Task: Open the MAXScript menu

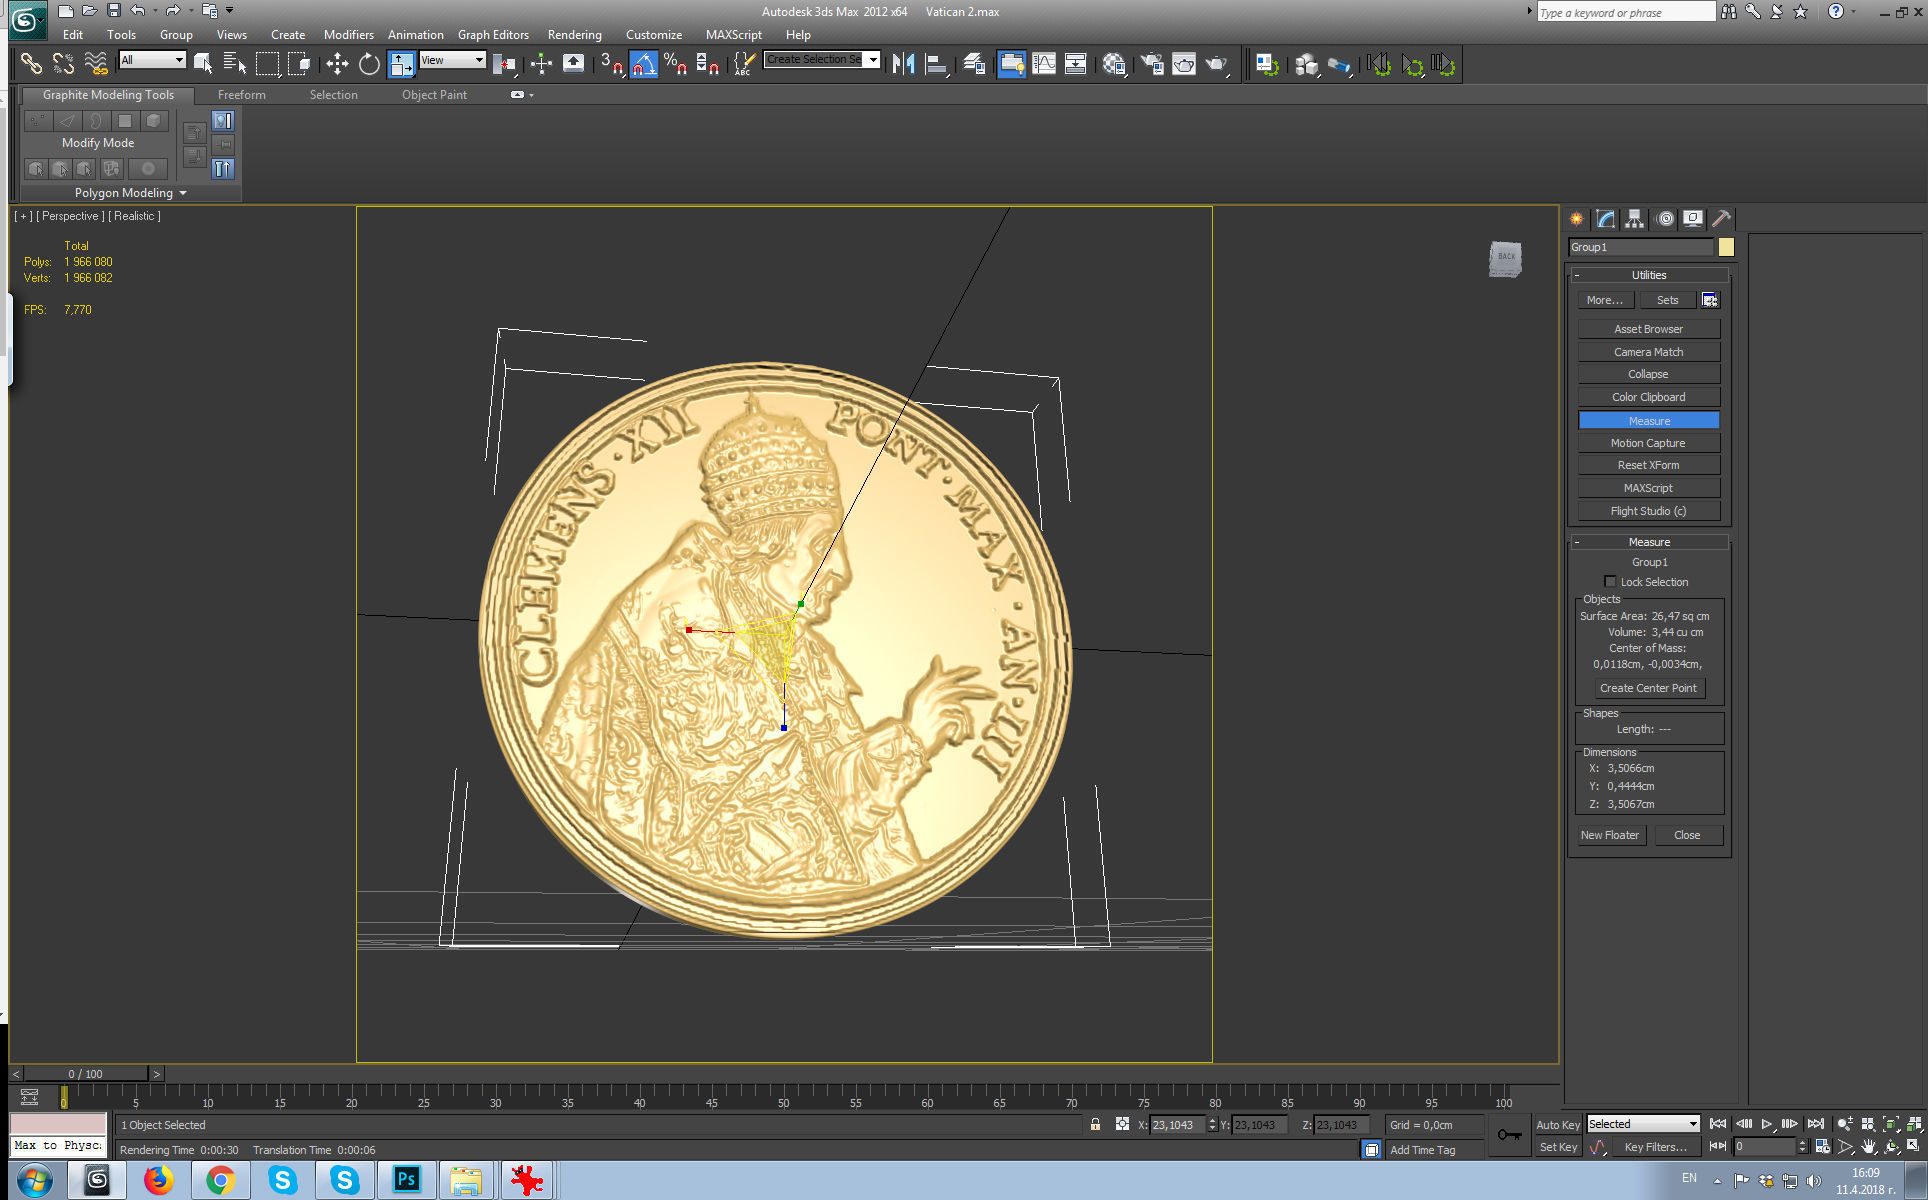Action: coord(734,35)
